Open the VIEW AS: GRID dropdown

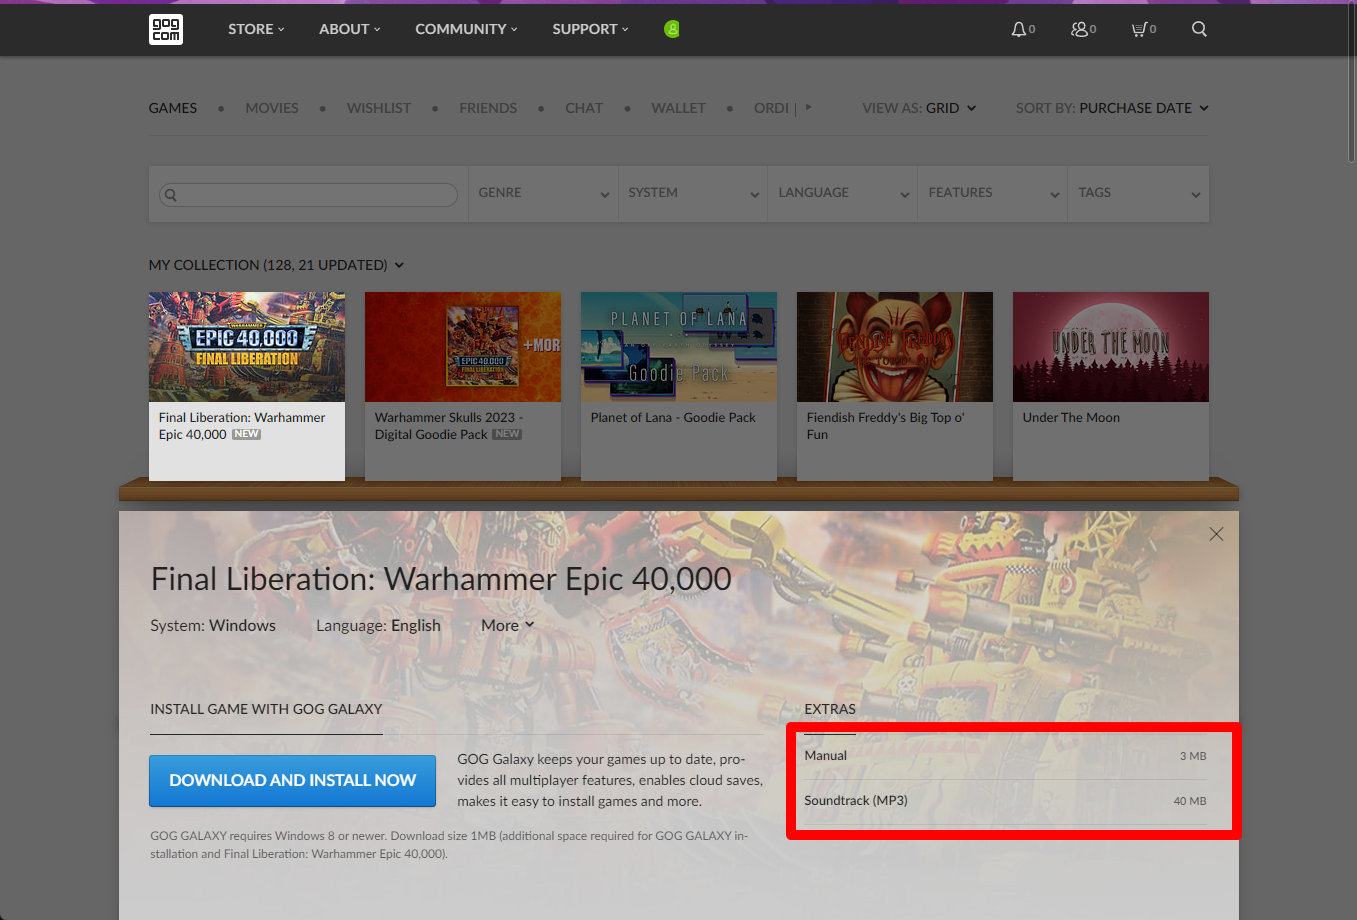click(919, 108)
